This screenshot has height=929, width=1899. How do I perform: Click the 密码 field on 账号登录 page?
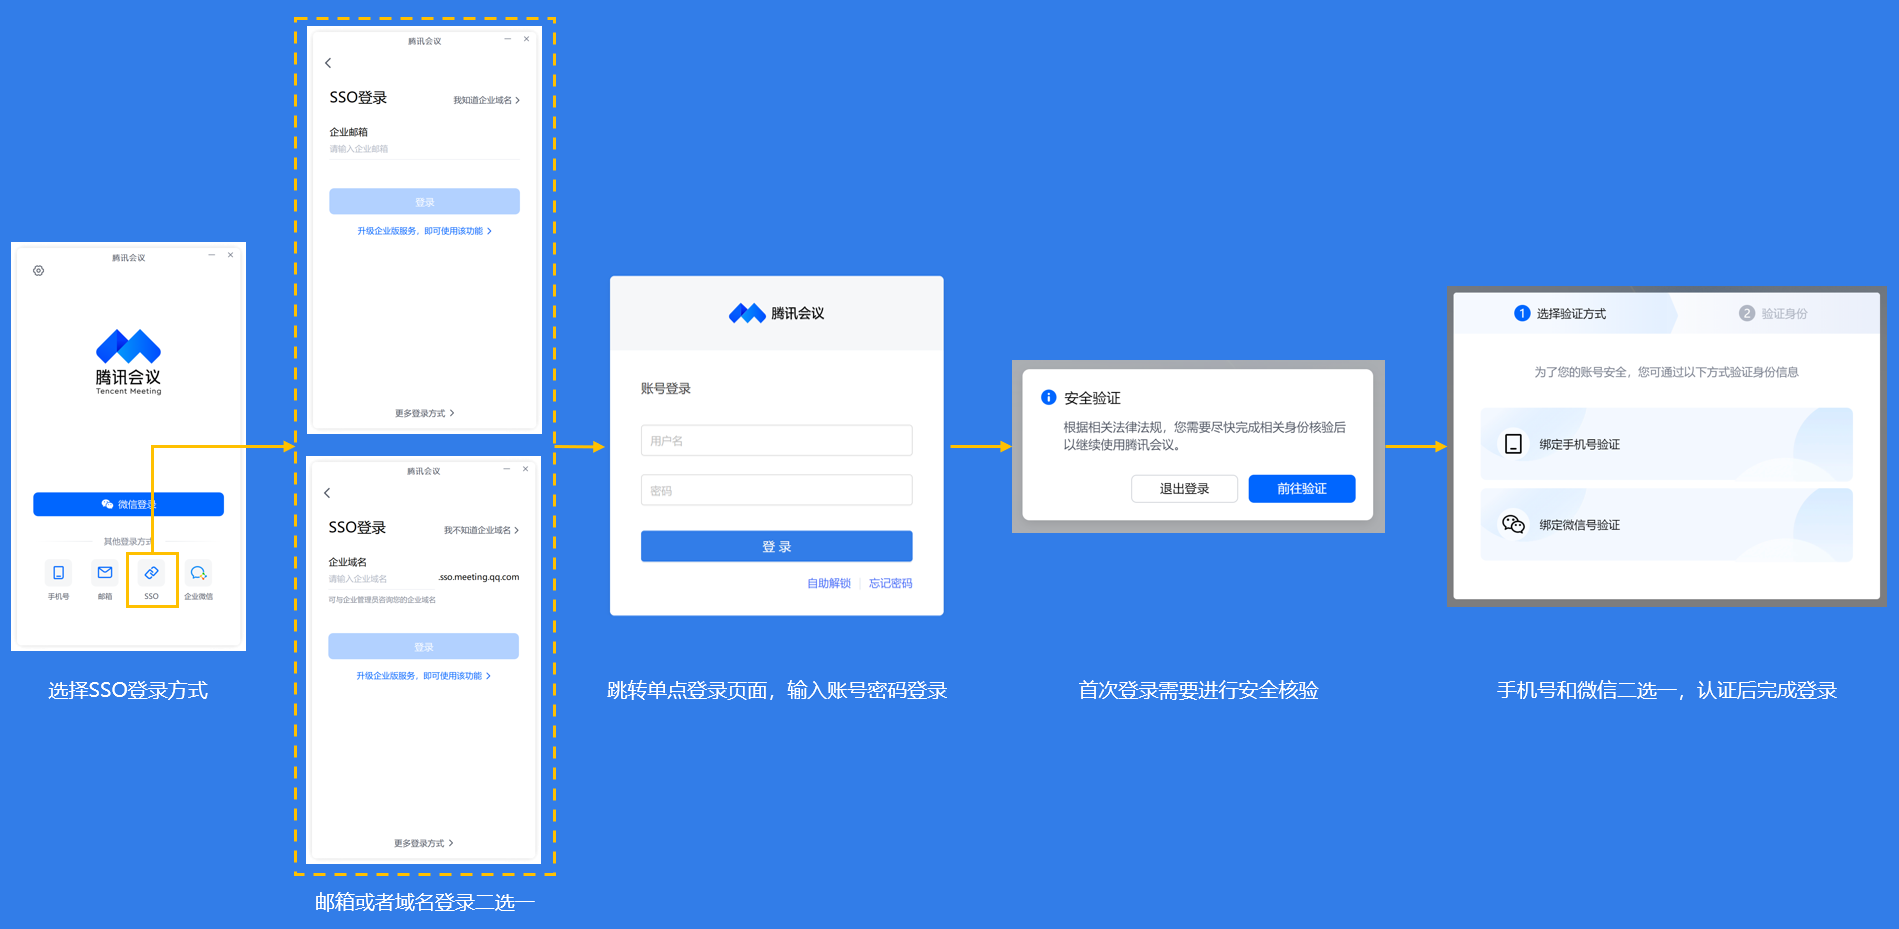(776, 491)
